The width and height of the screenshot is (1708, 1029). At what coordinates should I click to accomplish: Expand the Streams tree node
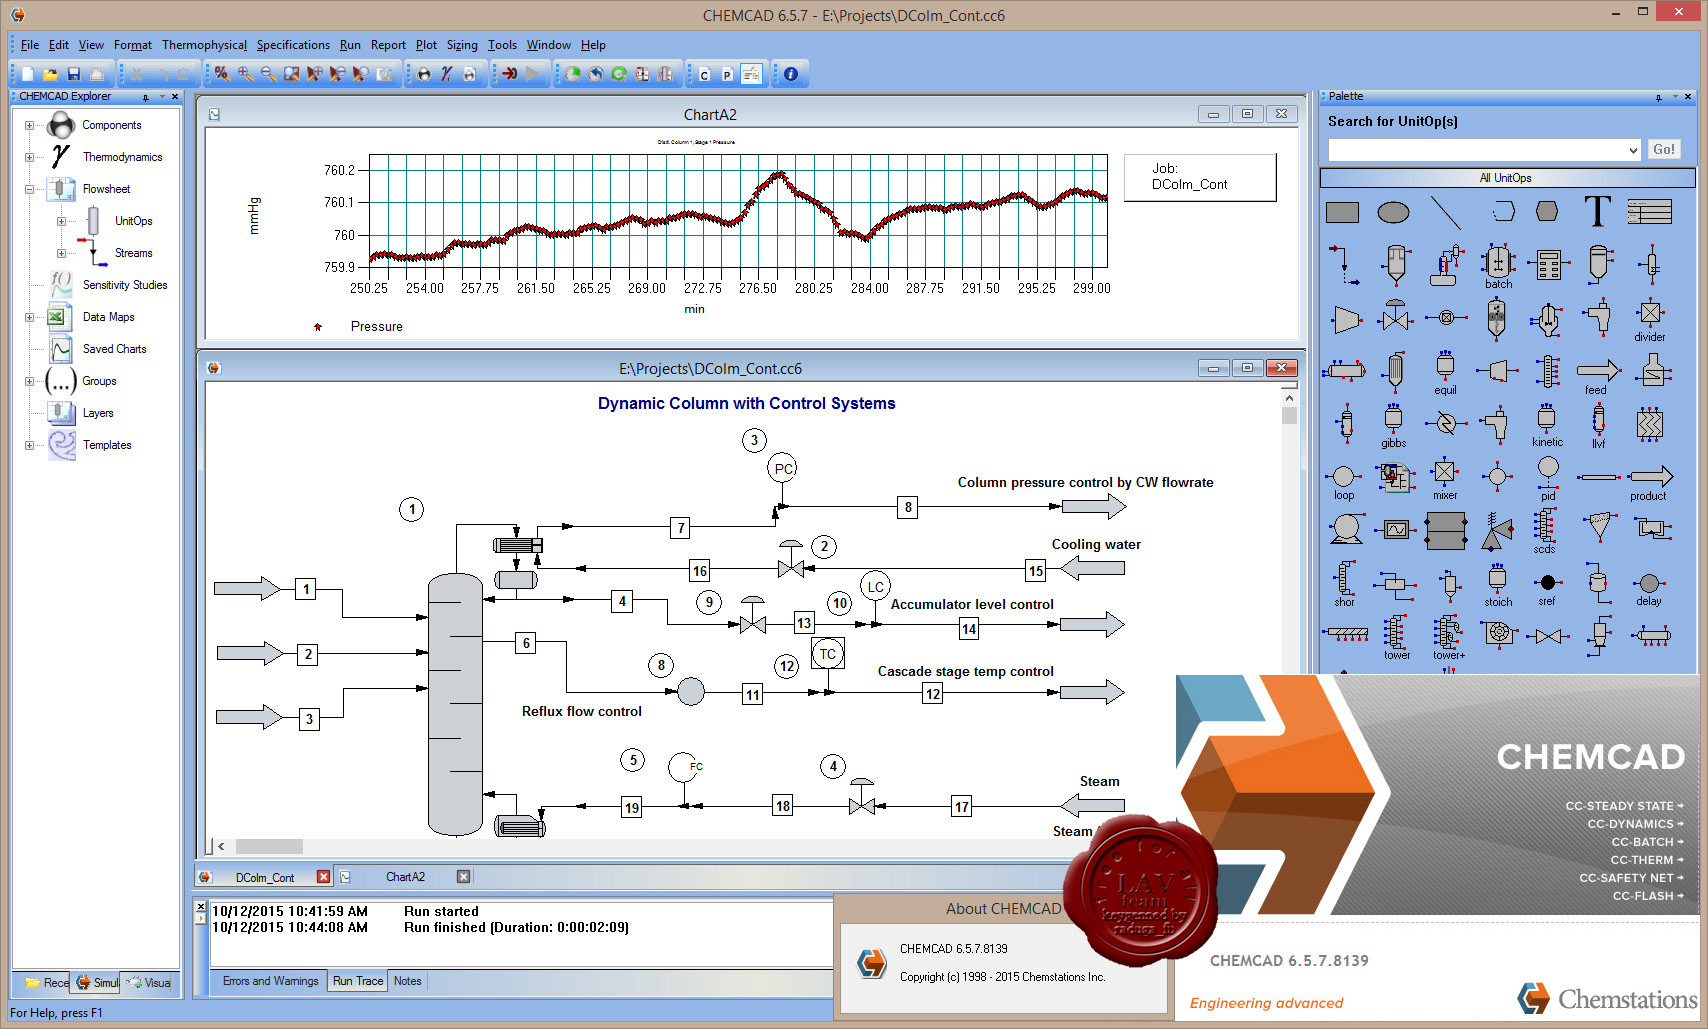coord(61,254)
